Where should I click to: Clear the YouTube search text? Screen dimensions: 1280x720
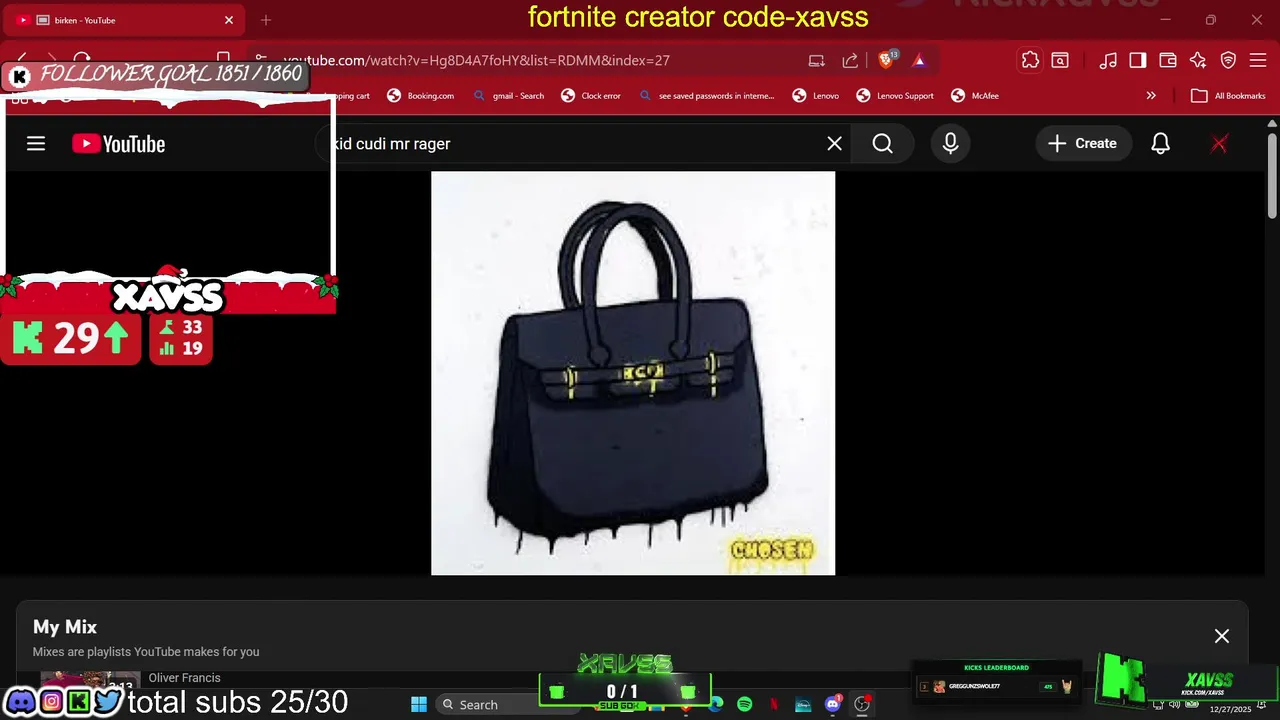pyautogui.click(x=834, y=144)
